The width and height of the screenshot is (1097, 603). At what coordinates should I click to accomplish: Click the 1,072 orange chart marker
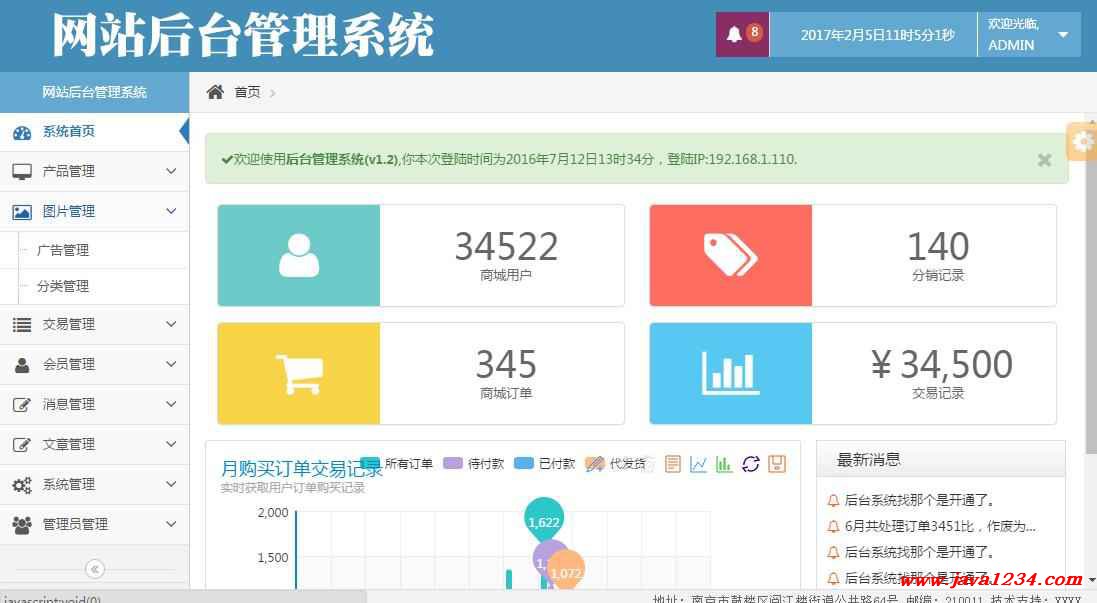(565, 571)
